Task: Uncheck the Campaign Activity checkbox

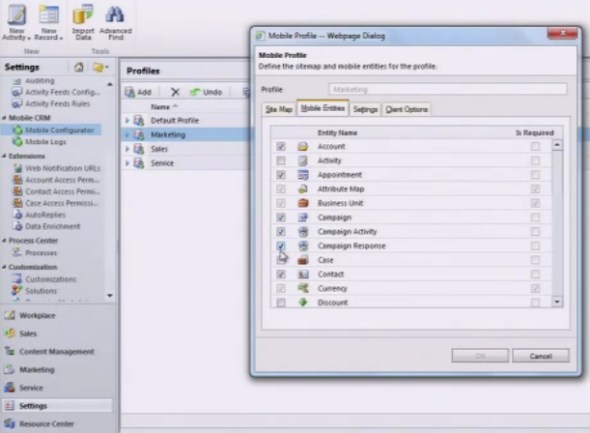Action: [x=281, y=232]
